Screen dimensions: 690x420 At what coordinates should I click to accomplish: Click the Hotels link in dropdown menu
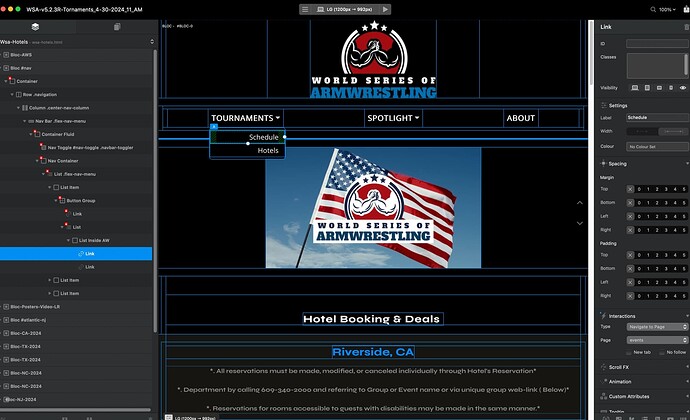click(268, 151)
